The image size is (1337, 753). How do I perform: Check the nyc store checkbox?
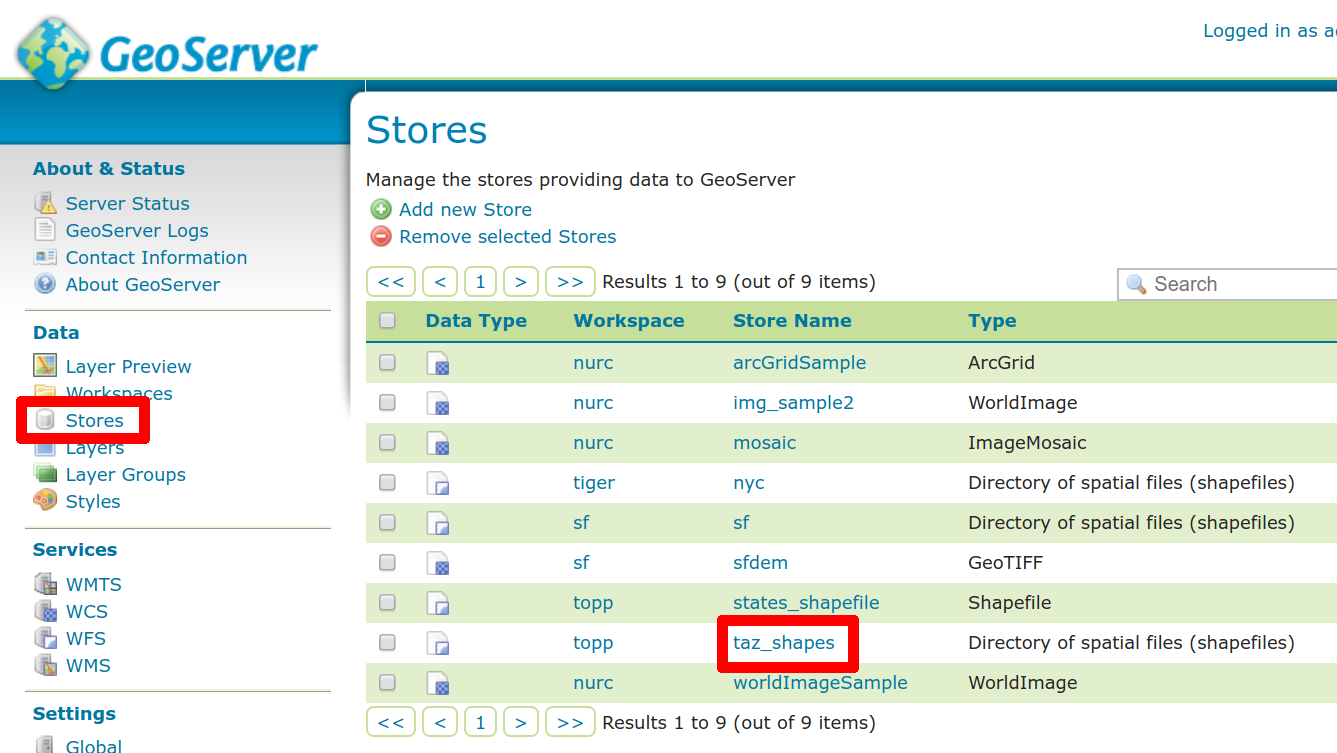pyautogui.click(x=387, y=482)
